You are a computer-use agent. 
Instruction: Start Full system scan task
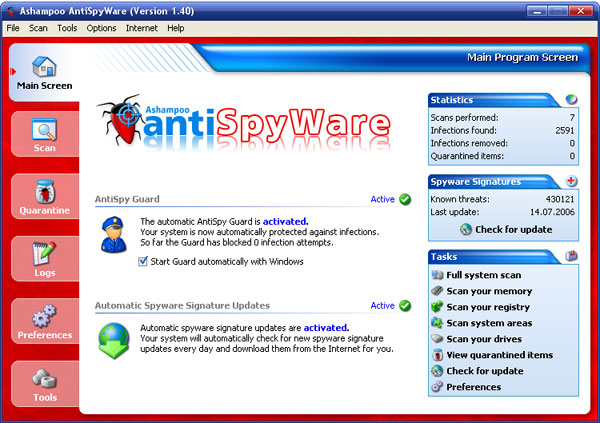482,275
